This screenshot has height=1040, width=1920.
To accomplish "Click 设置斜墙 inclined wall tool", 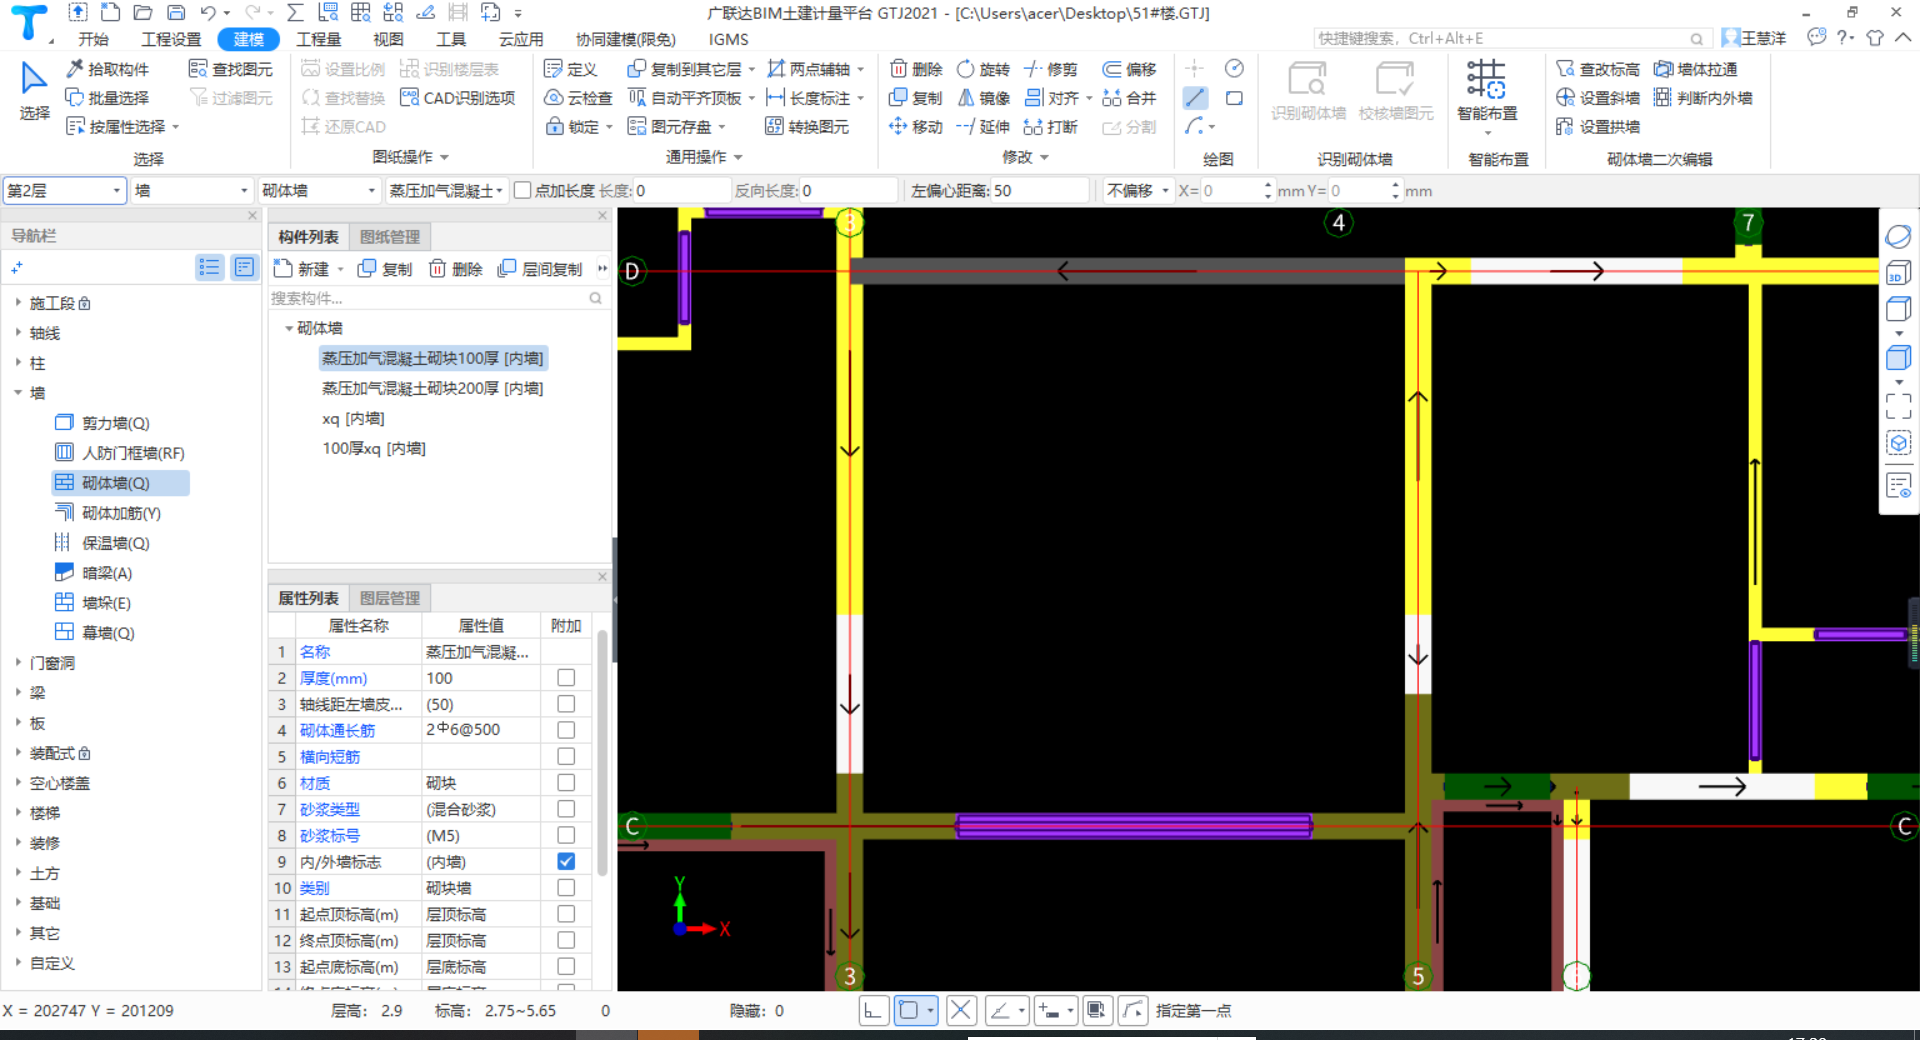I will click(x=1598, y=98).
